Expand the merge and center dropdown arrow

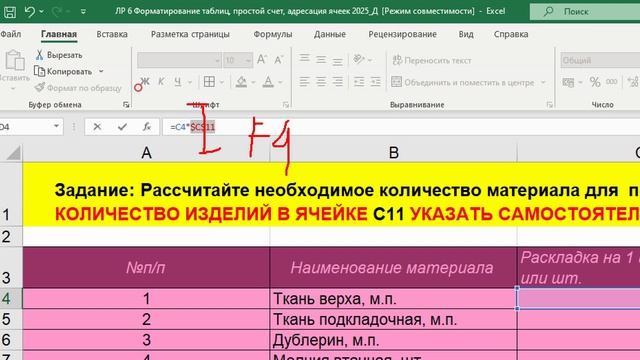(543, 82)
